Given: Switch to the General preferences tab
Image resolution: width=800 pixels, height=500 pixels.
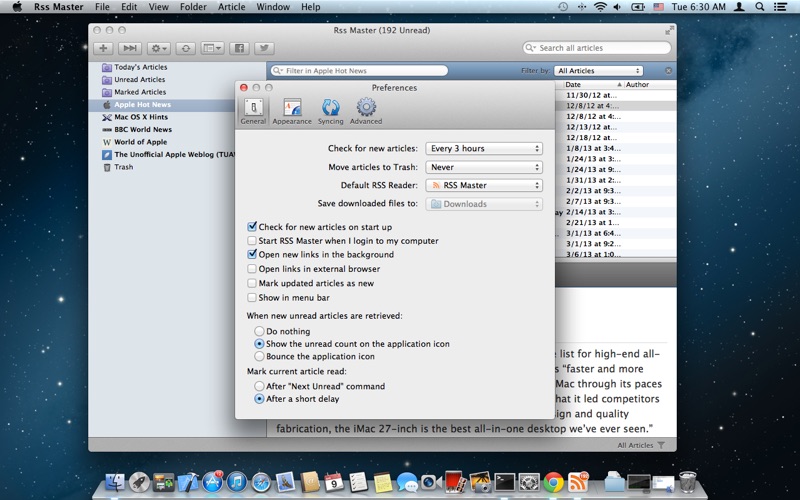Looking at the screenshot, I should pyautogui.click(x=254, y=111).
